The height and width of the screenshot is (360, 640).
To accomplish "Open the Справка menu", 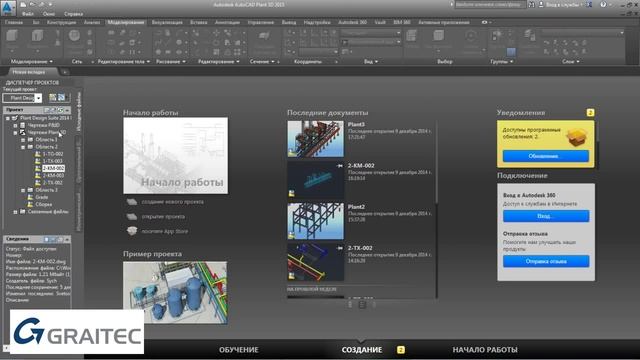I will 73,13.
